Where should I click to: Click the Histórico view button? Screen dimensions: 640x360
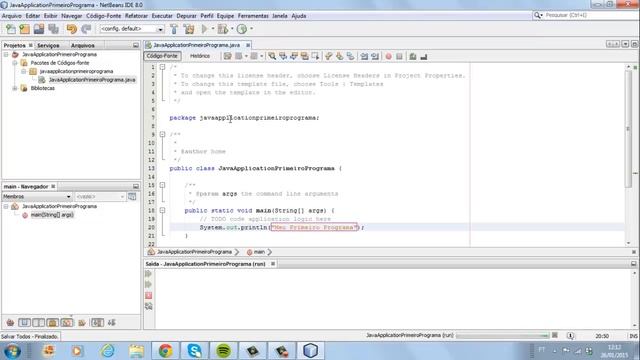coord(200,56)
